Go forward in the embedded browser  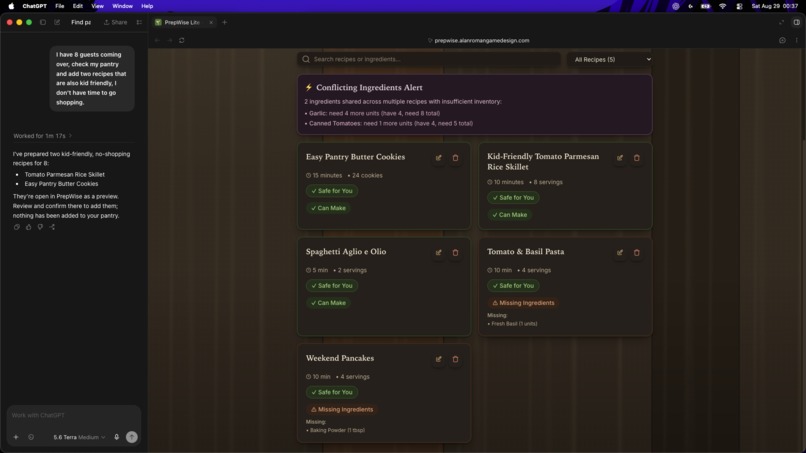170,40
